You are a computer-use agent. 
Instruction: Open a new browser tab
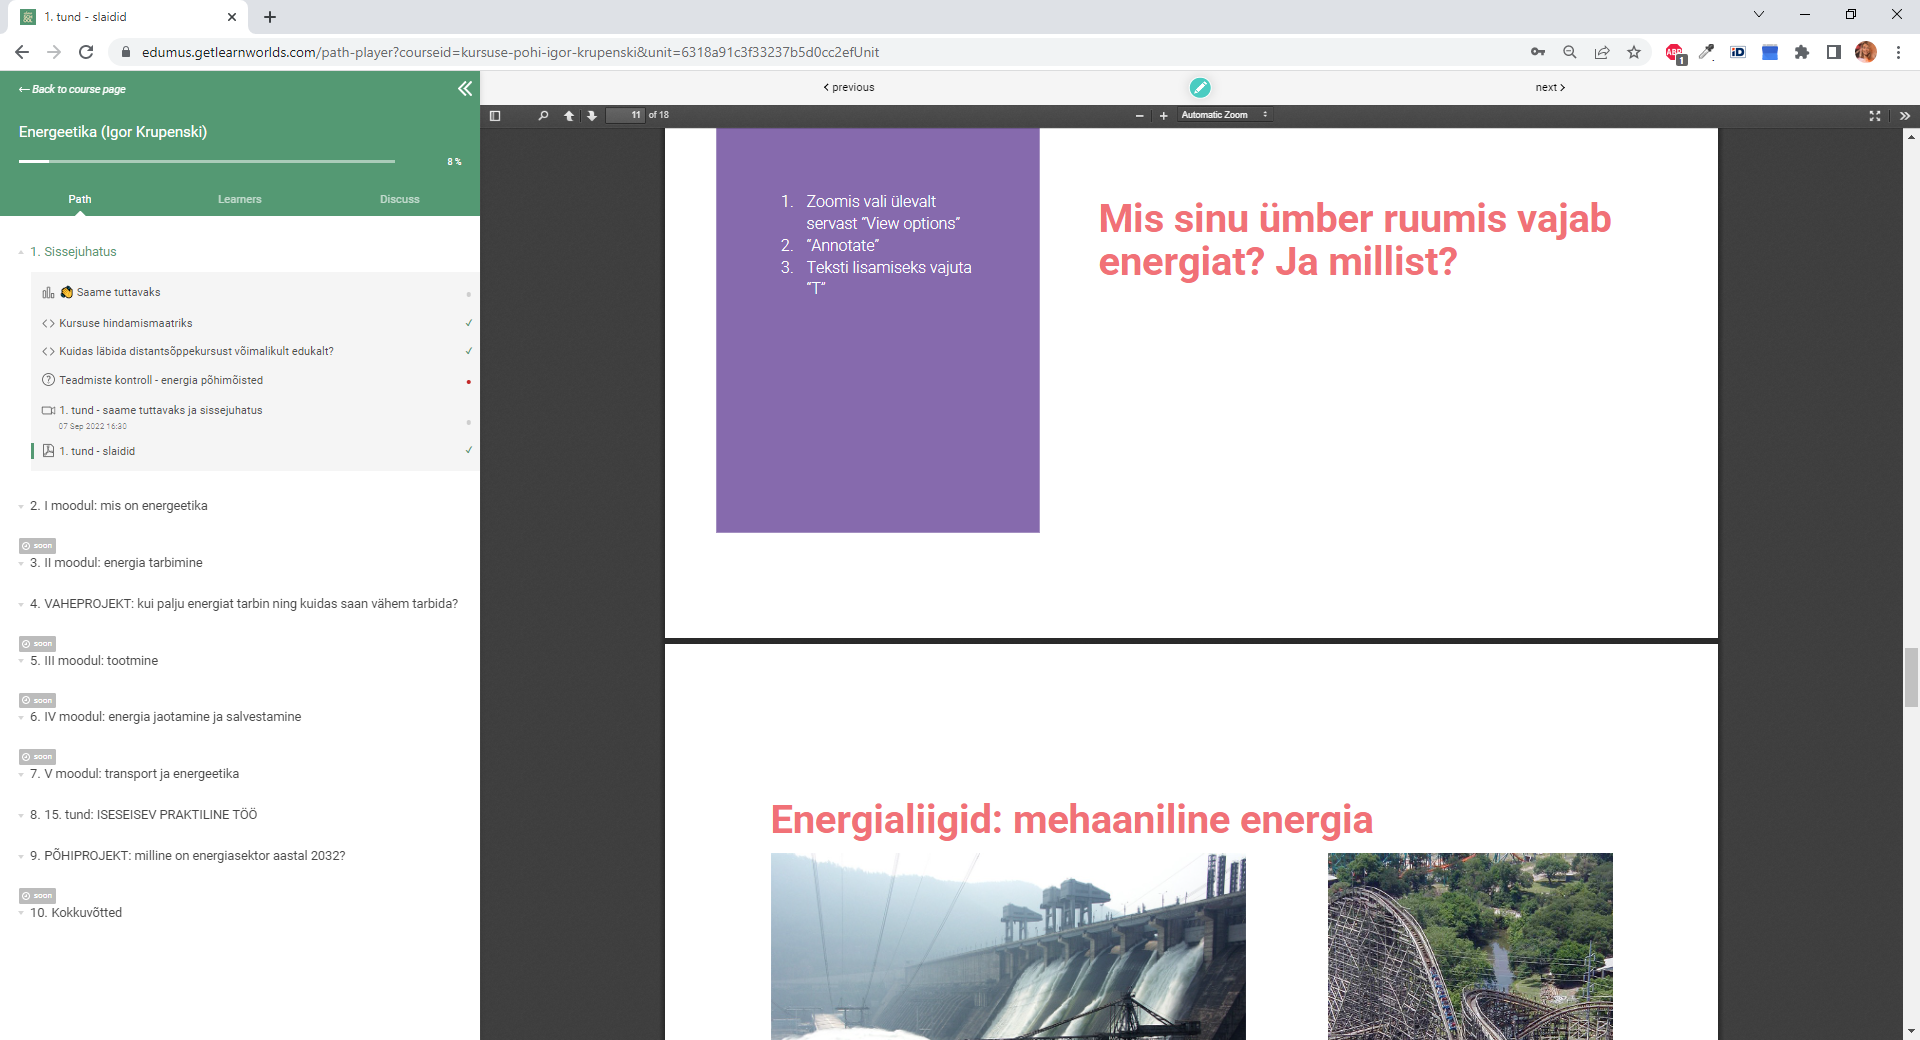270,17
